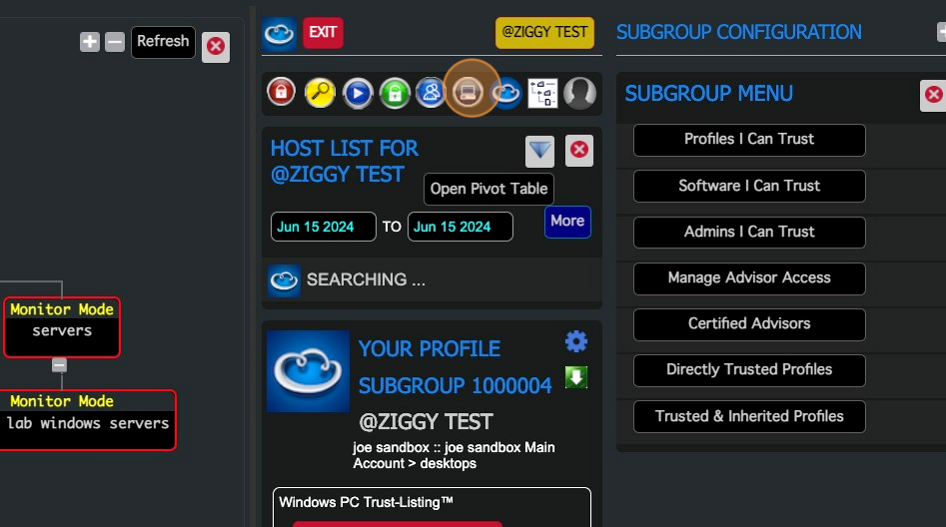Click the gray user silhouette icon
Viewport: 946px width, 527px height.
click(x=580, y=93)
